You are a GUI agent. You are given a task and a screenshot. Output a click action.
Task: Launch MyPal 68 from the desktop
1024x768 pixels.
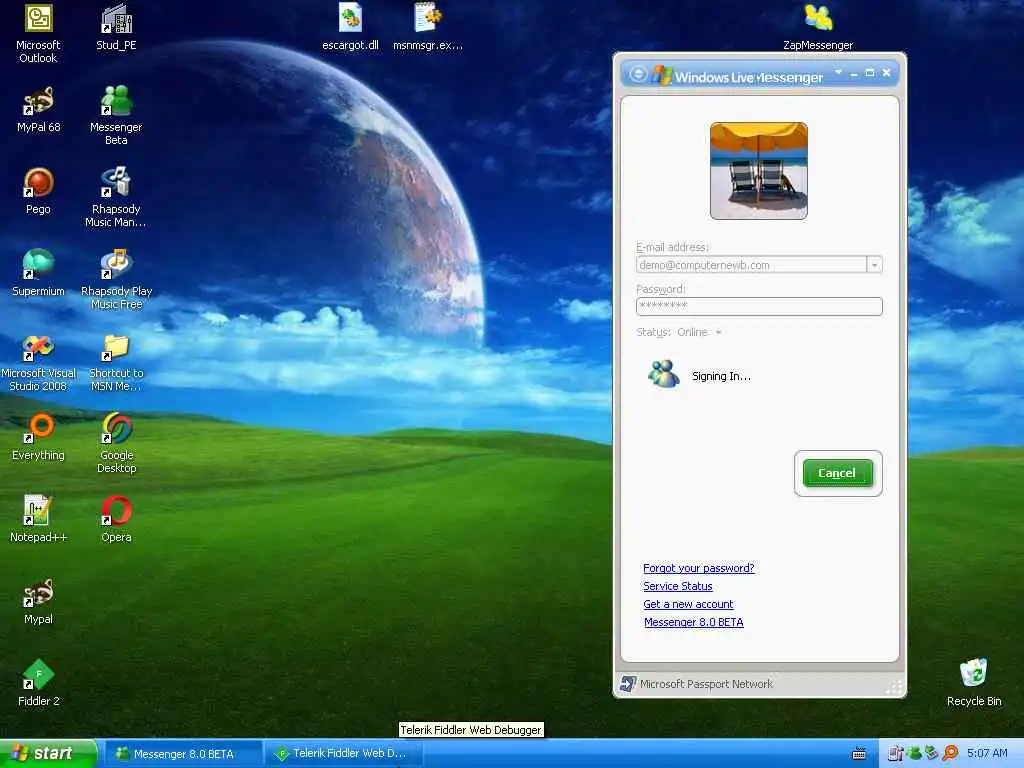pos(38,110)
